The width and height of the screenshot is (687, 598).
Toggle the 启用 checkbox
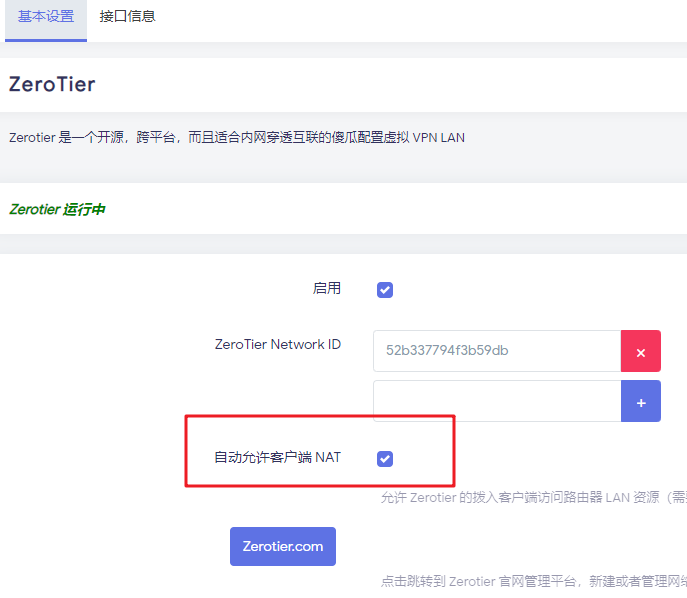pyautogui.click(x=385, y=290)
